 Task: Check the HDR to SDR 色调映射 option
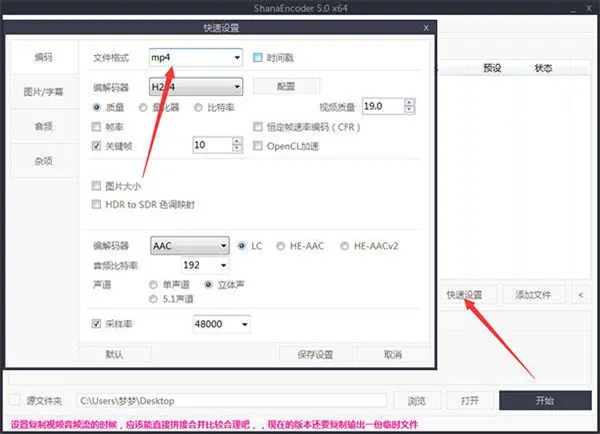point(97,204)
